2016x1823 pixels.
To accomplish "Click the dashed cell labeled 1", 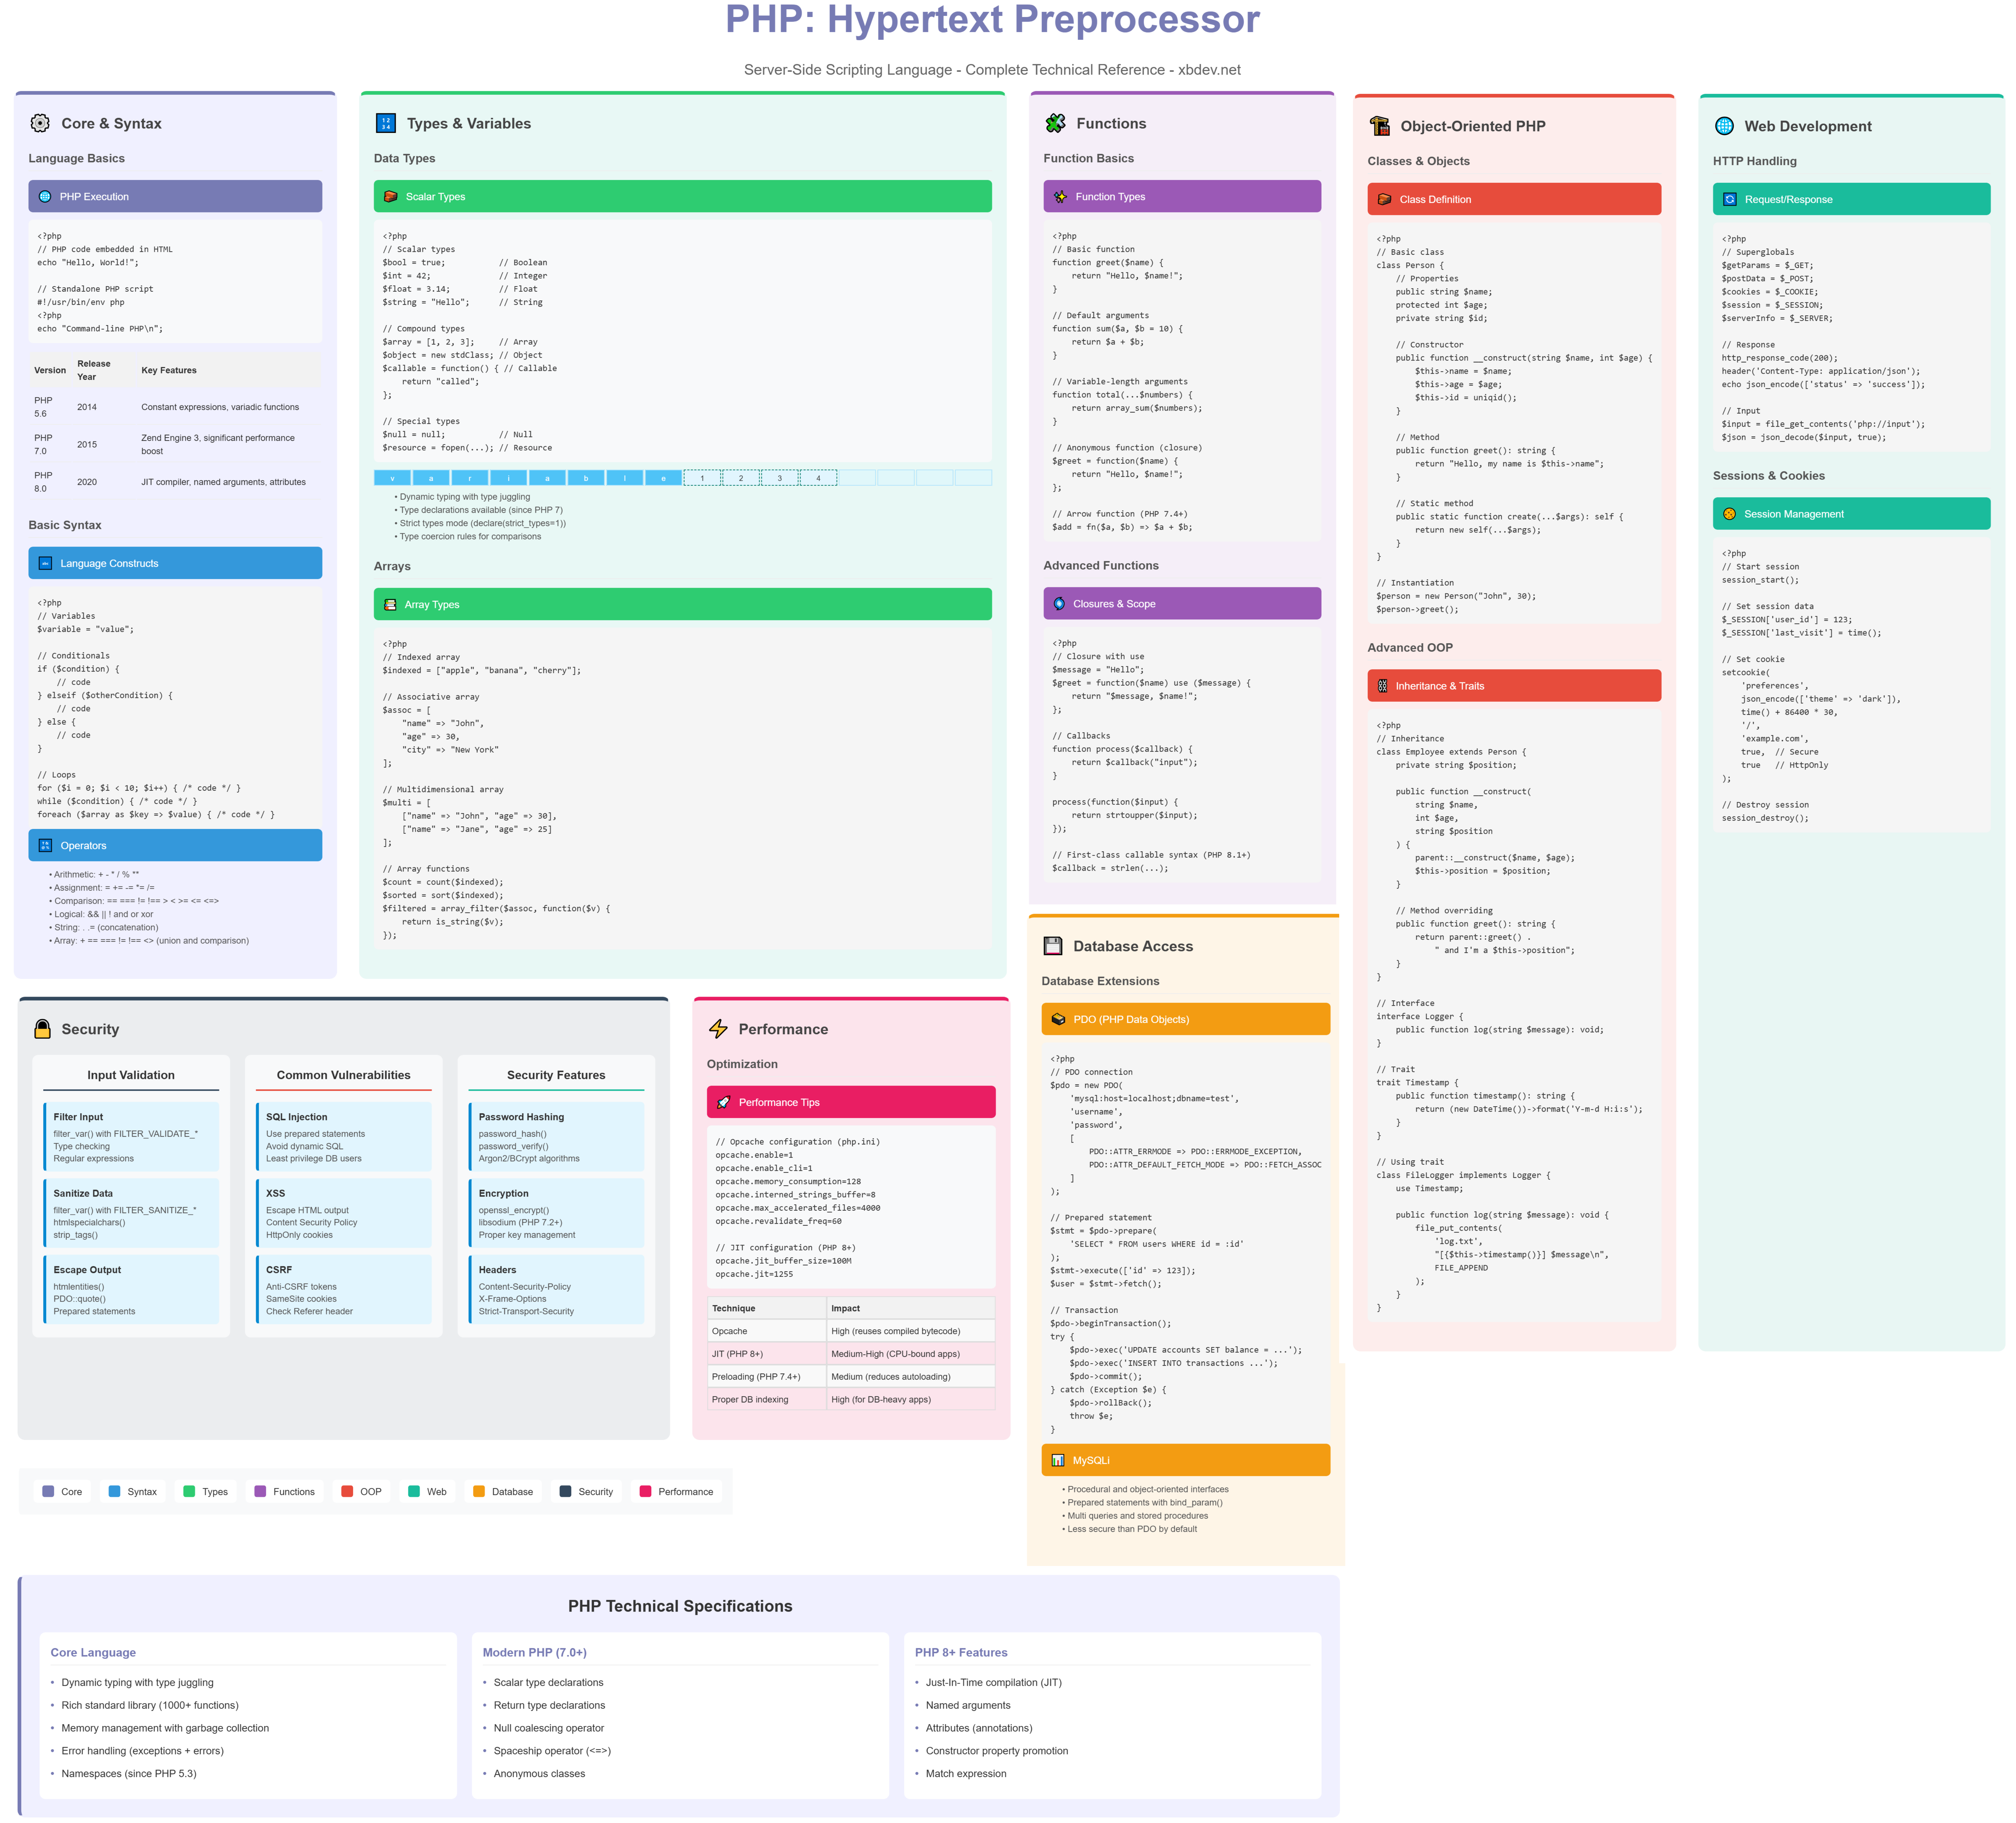I will click(x=702, y=478).
